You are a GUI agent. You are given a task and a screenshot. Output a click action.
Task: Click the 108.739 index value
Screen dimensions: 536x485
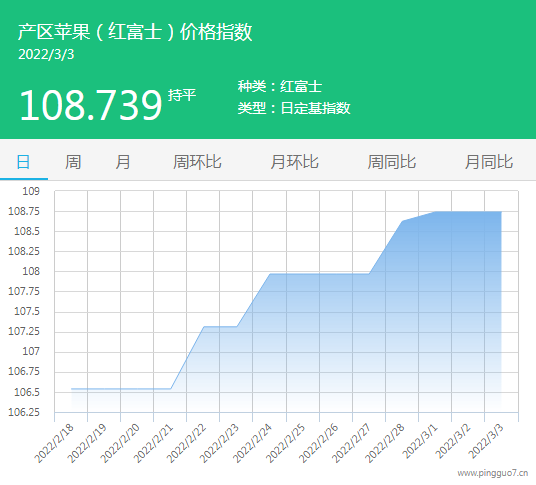click(91, 105)
